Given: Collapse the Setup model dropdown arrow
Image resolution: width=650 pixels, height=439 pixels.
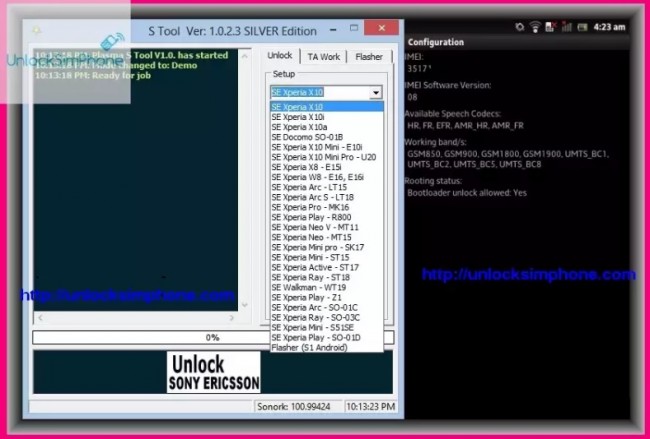Looking at the screenshot, I should point(376,92).
